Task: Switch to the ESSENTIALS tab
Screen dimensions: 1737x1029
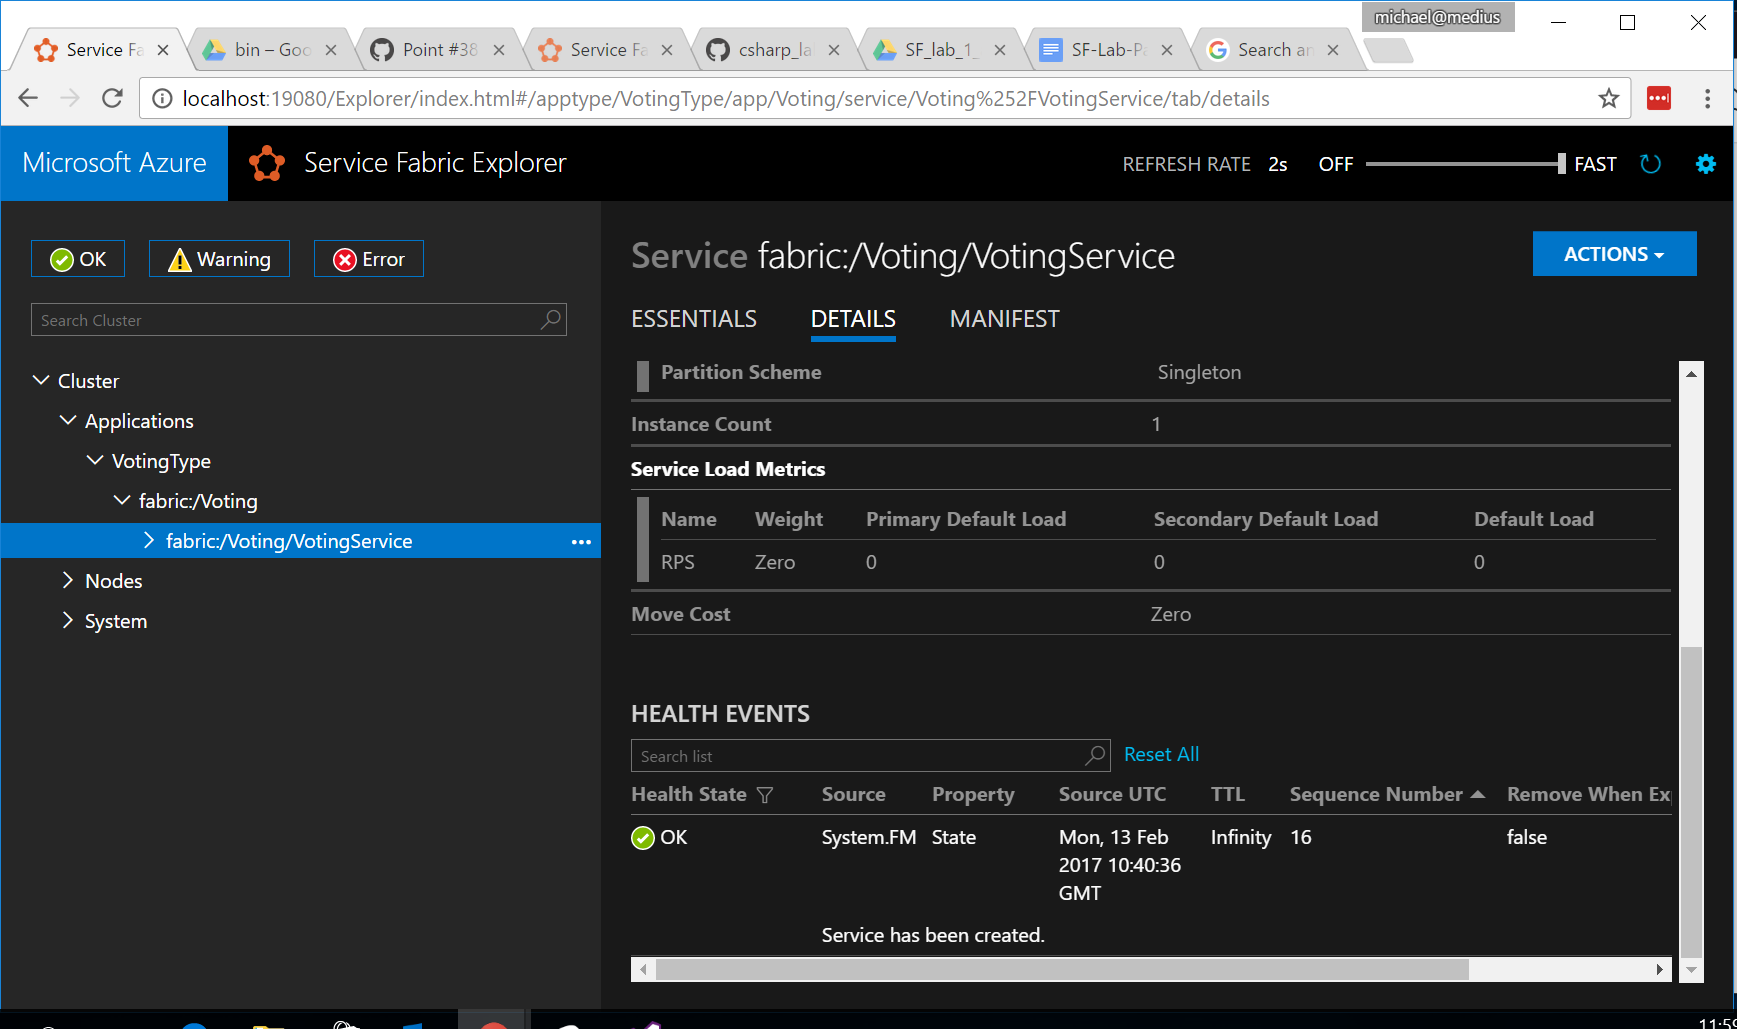Action: 694,319
